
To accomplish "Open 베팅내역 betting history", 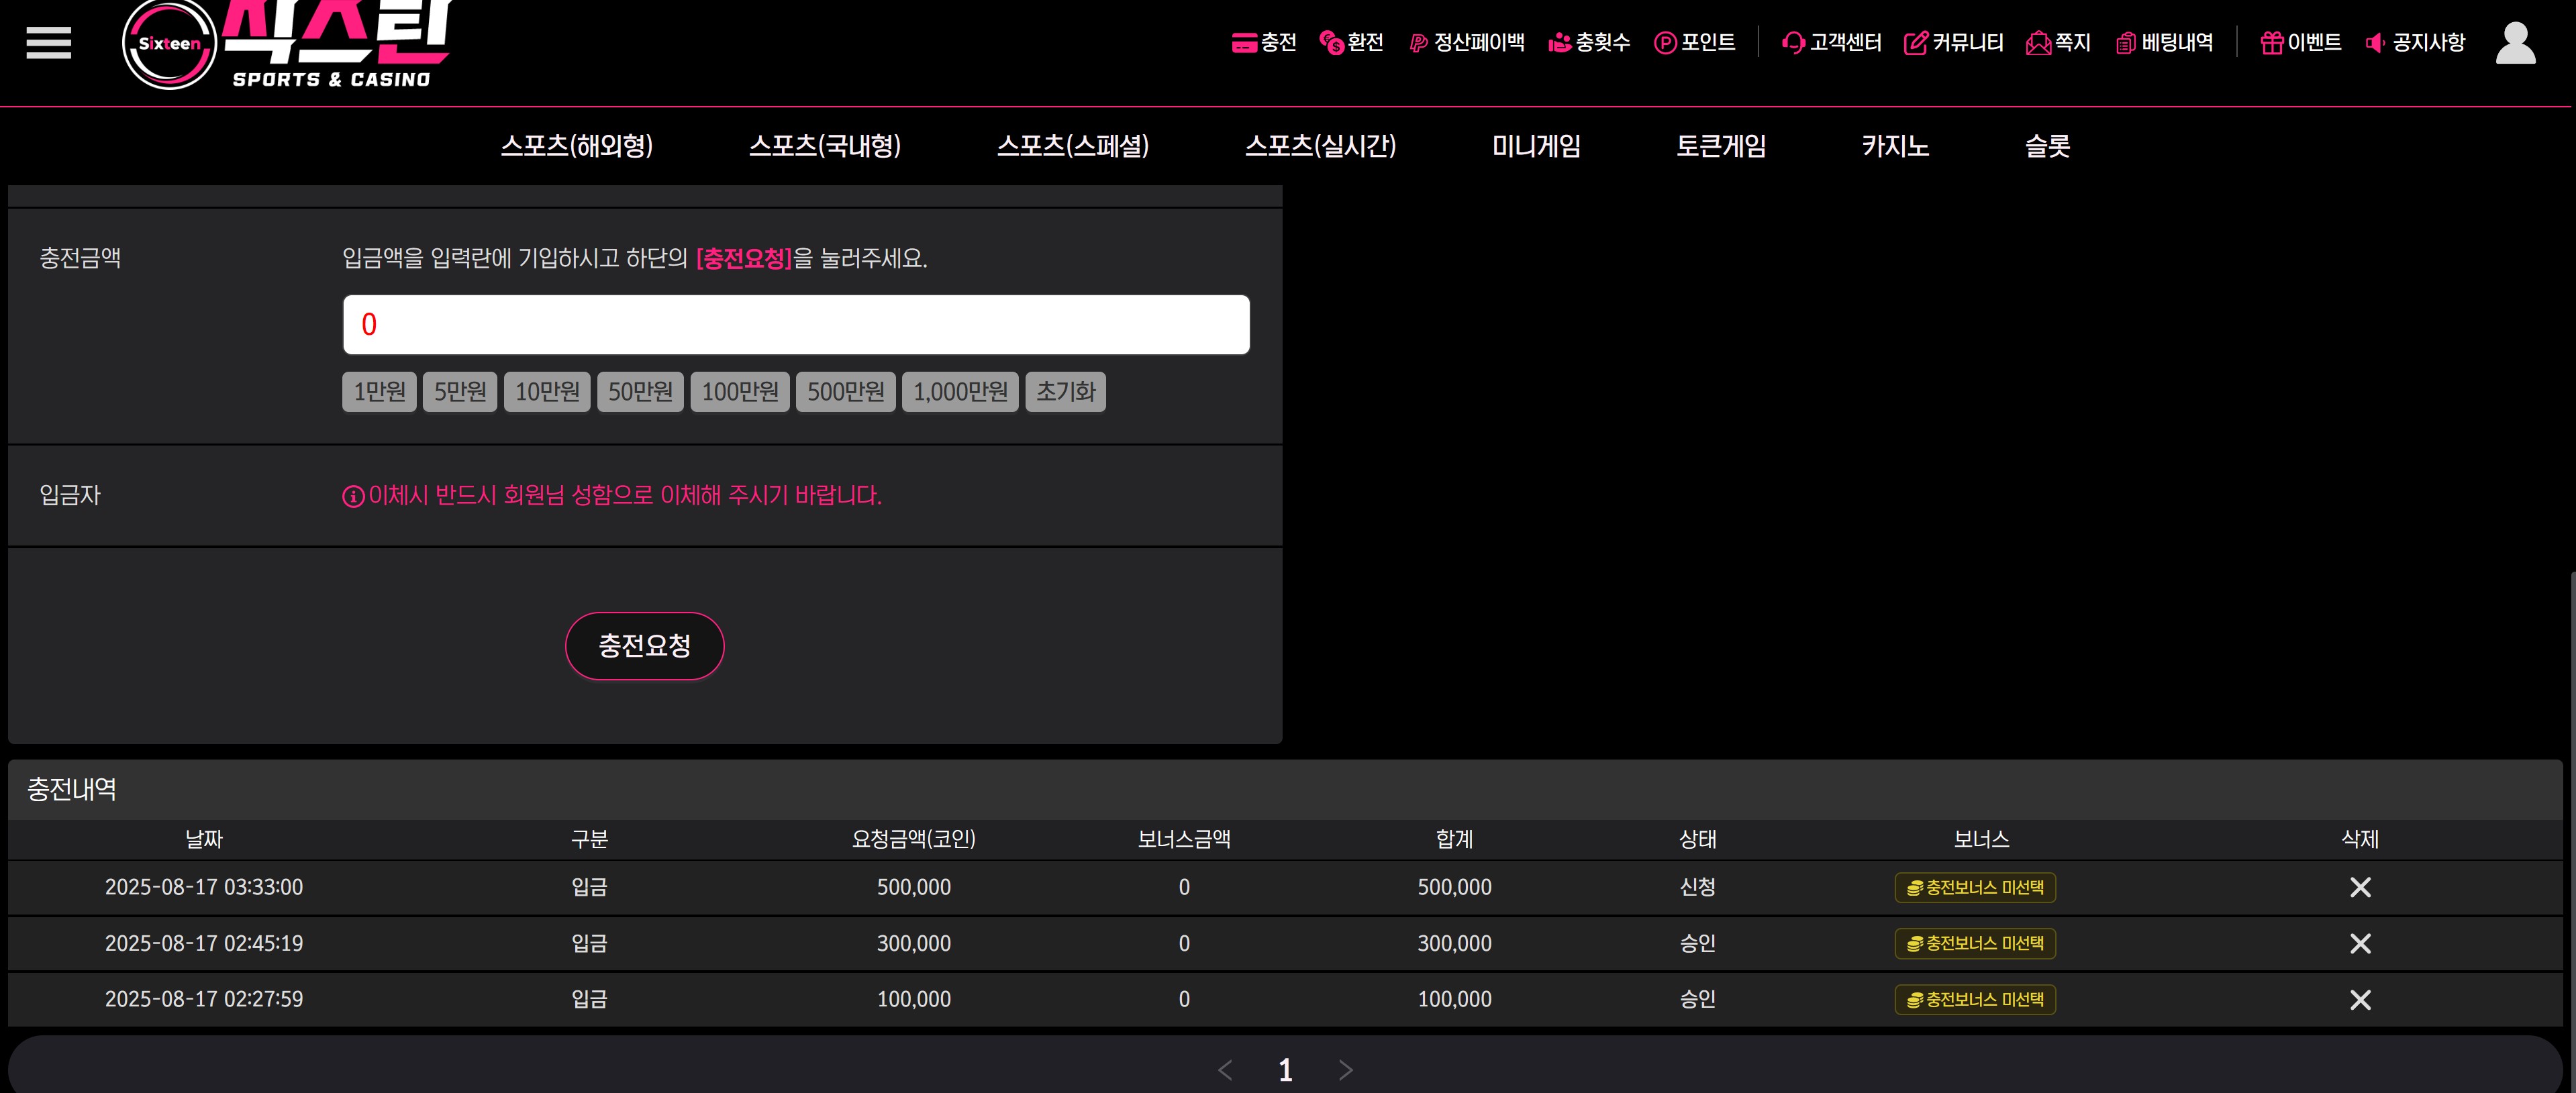I will [2165, 42].
